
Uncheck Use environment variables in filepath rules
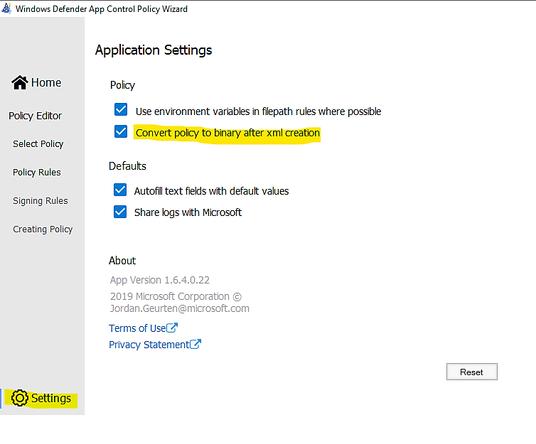point(121,110)
